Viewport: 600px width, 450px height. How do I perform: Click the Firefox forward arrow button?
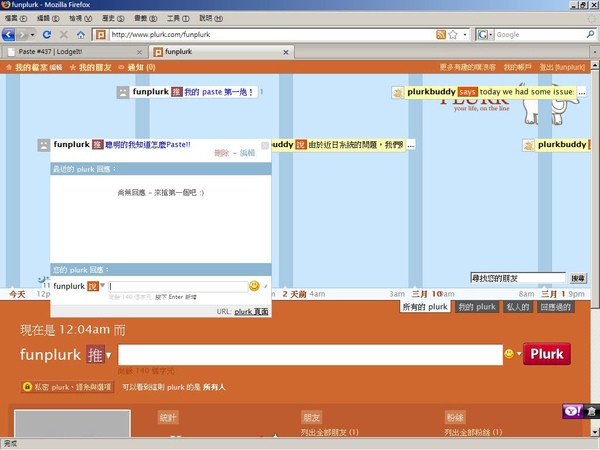(x=22, y=35)
